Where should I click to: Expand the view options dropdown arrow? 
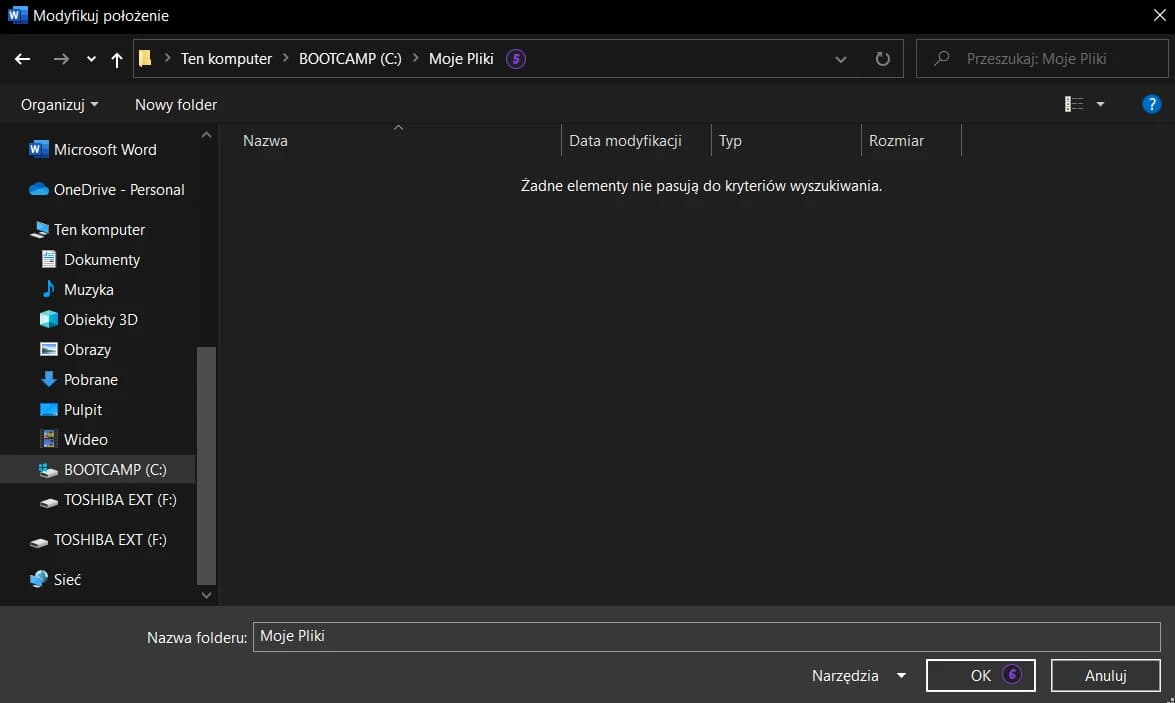point(1100,104)
